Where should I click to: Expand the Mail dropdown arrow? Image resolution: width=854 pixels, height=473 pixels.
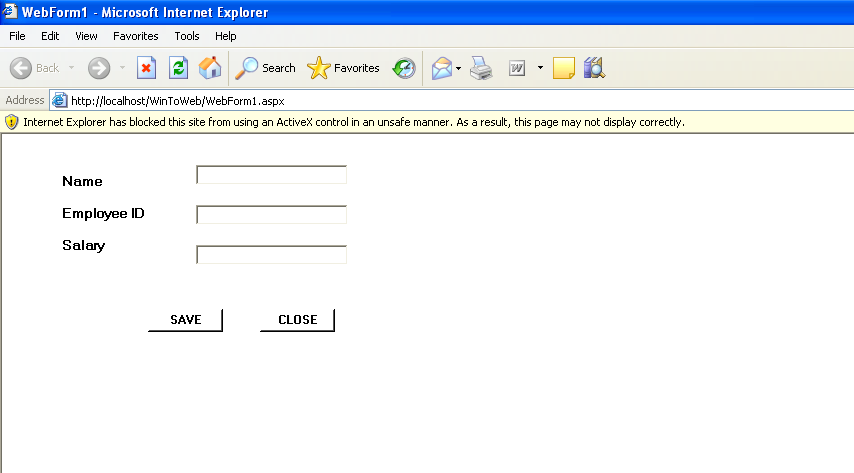click(458, 68)
